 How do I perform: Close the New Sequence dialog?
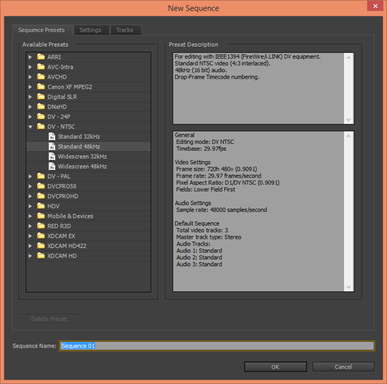375,6
